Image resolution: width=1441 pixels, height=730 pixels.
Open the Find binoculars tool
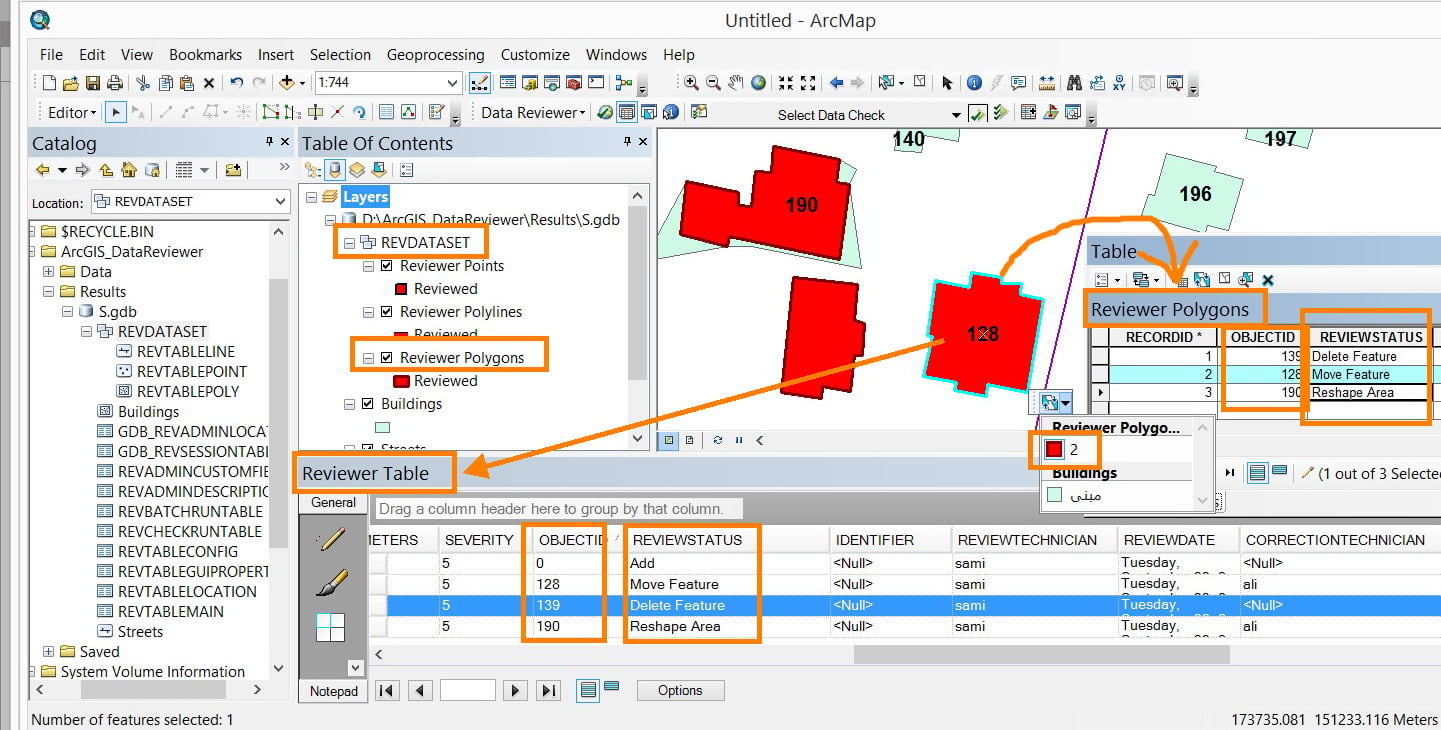coord(1075,83)
